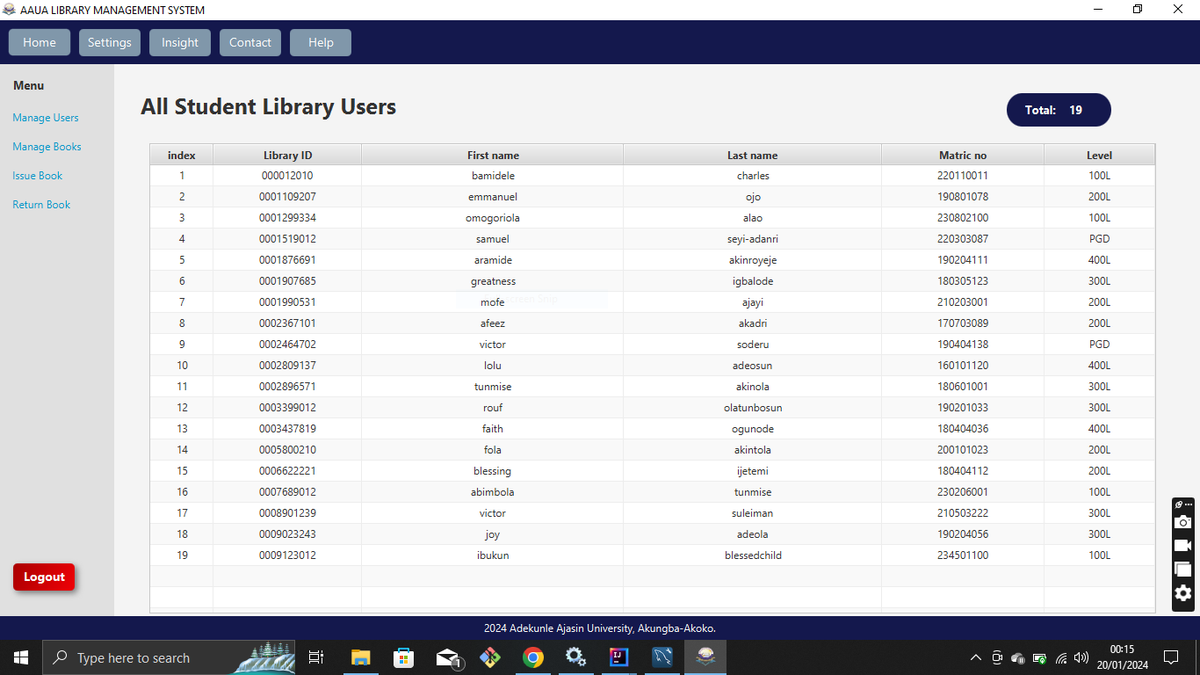The width and height of the screenshot is (1200, 675).
Task: Click last name ijetemi
Action: [752, 471]
